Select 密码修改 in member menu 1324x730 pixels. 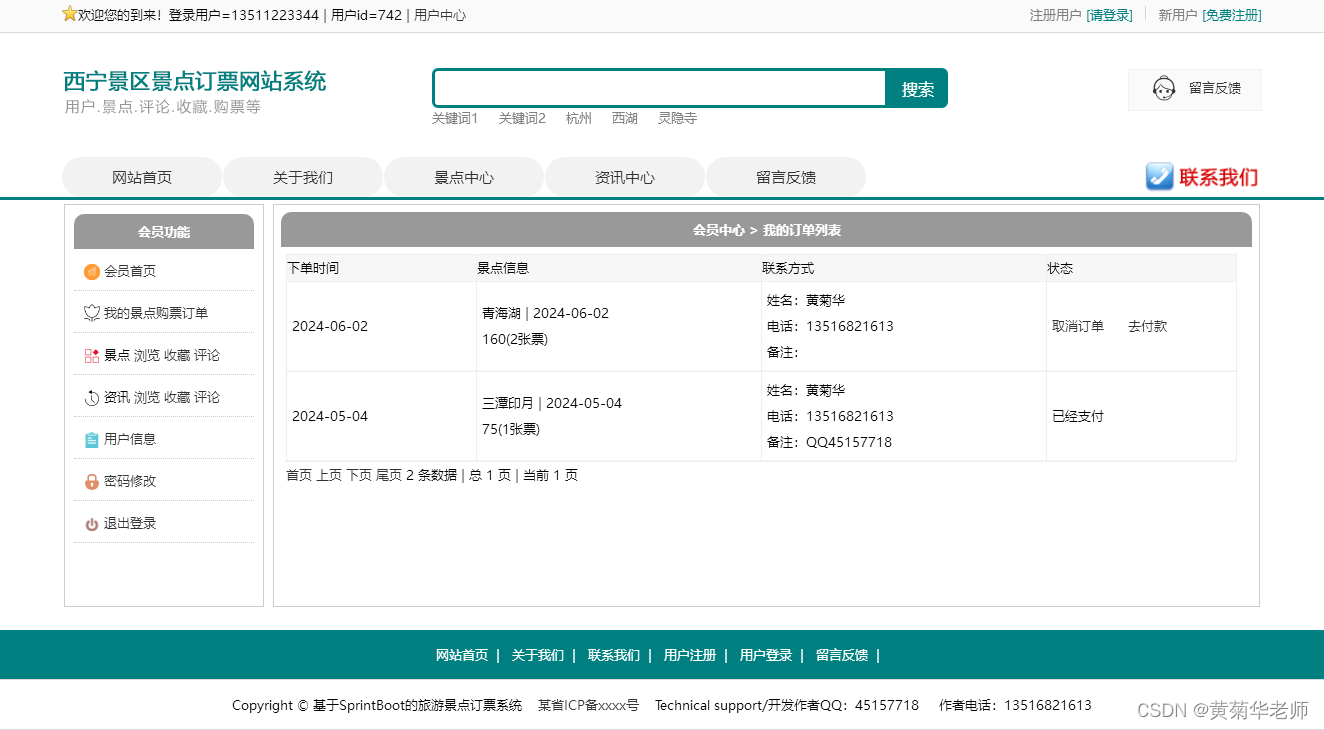coord(130,481)
